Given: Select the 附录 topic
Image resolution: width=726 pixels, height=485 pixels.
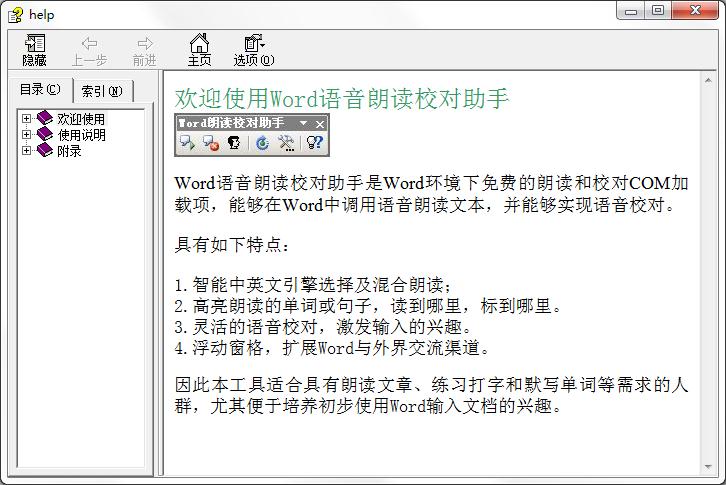Looking at the screenshot, I should pos(69,151).
